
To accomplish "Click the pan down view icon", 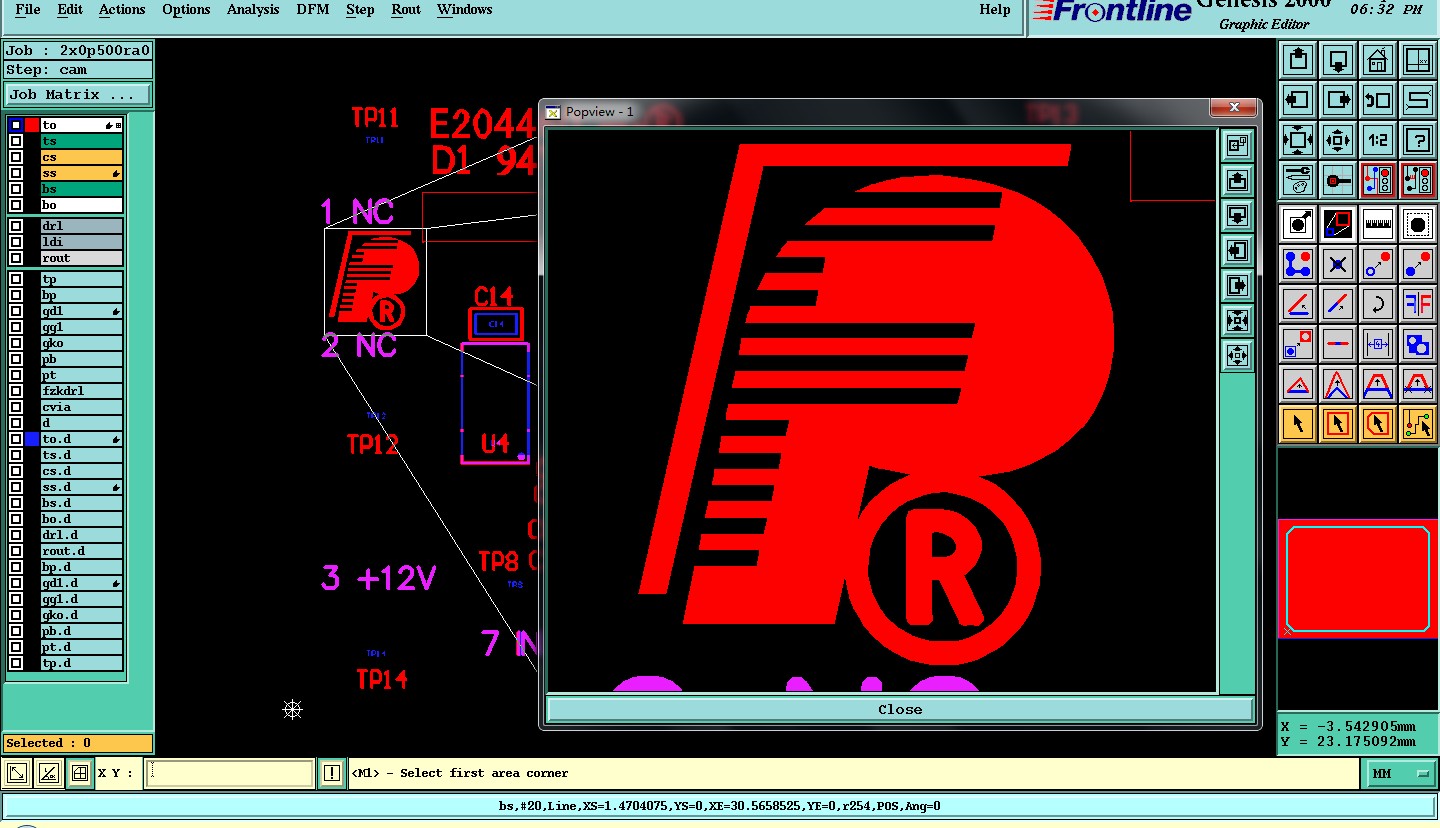I will (x=1338, y=60).
